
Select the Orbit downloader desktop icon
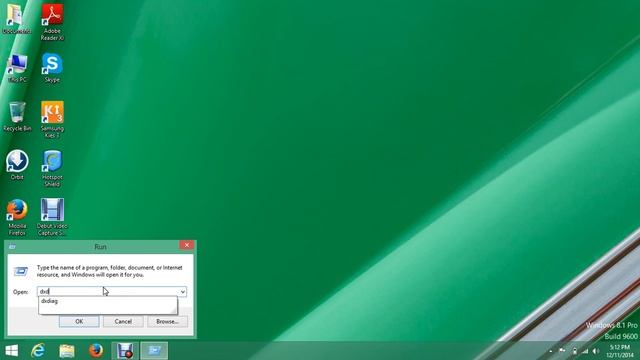tap(17, 165)
